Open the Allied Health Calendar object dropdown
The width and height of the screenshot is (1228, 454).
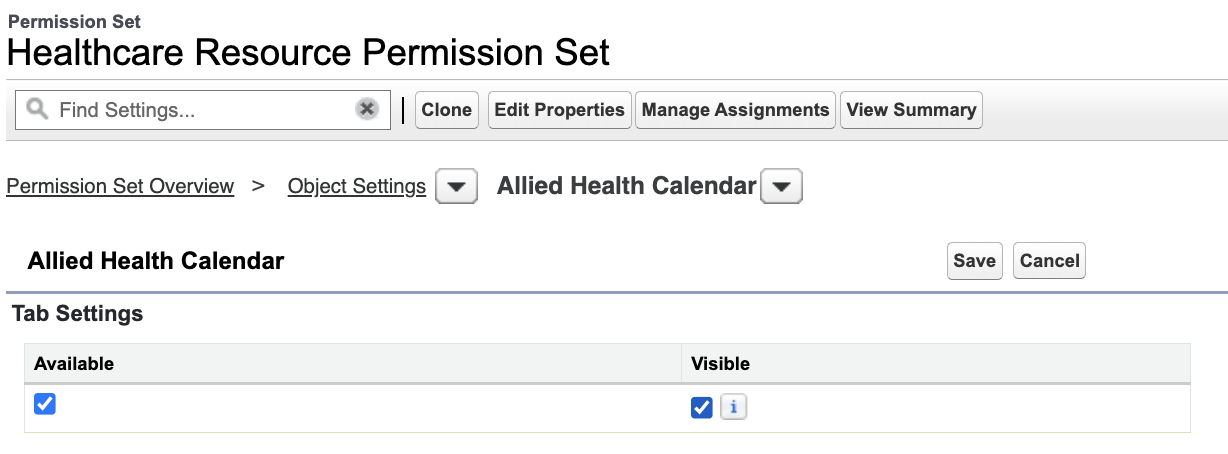(782, 187)
